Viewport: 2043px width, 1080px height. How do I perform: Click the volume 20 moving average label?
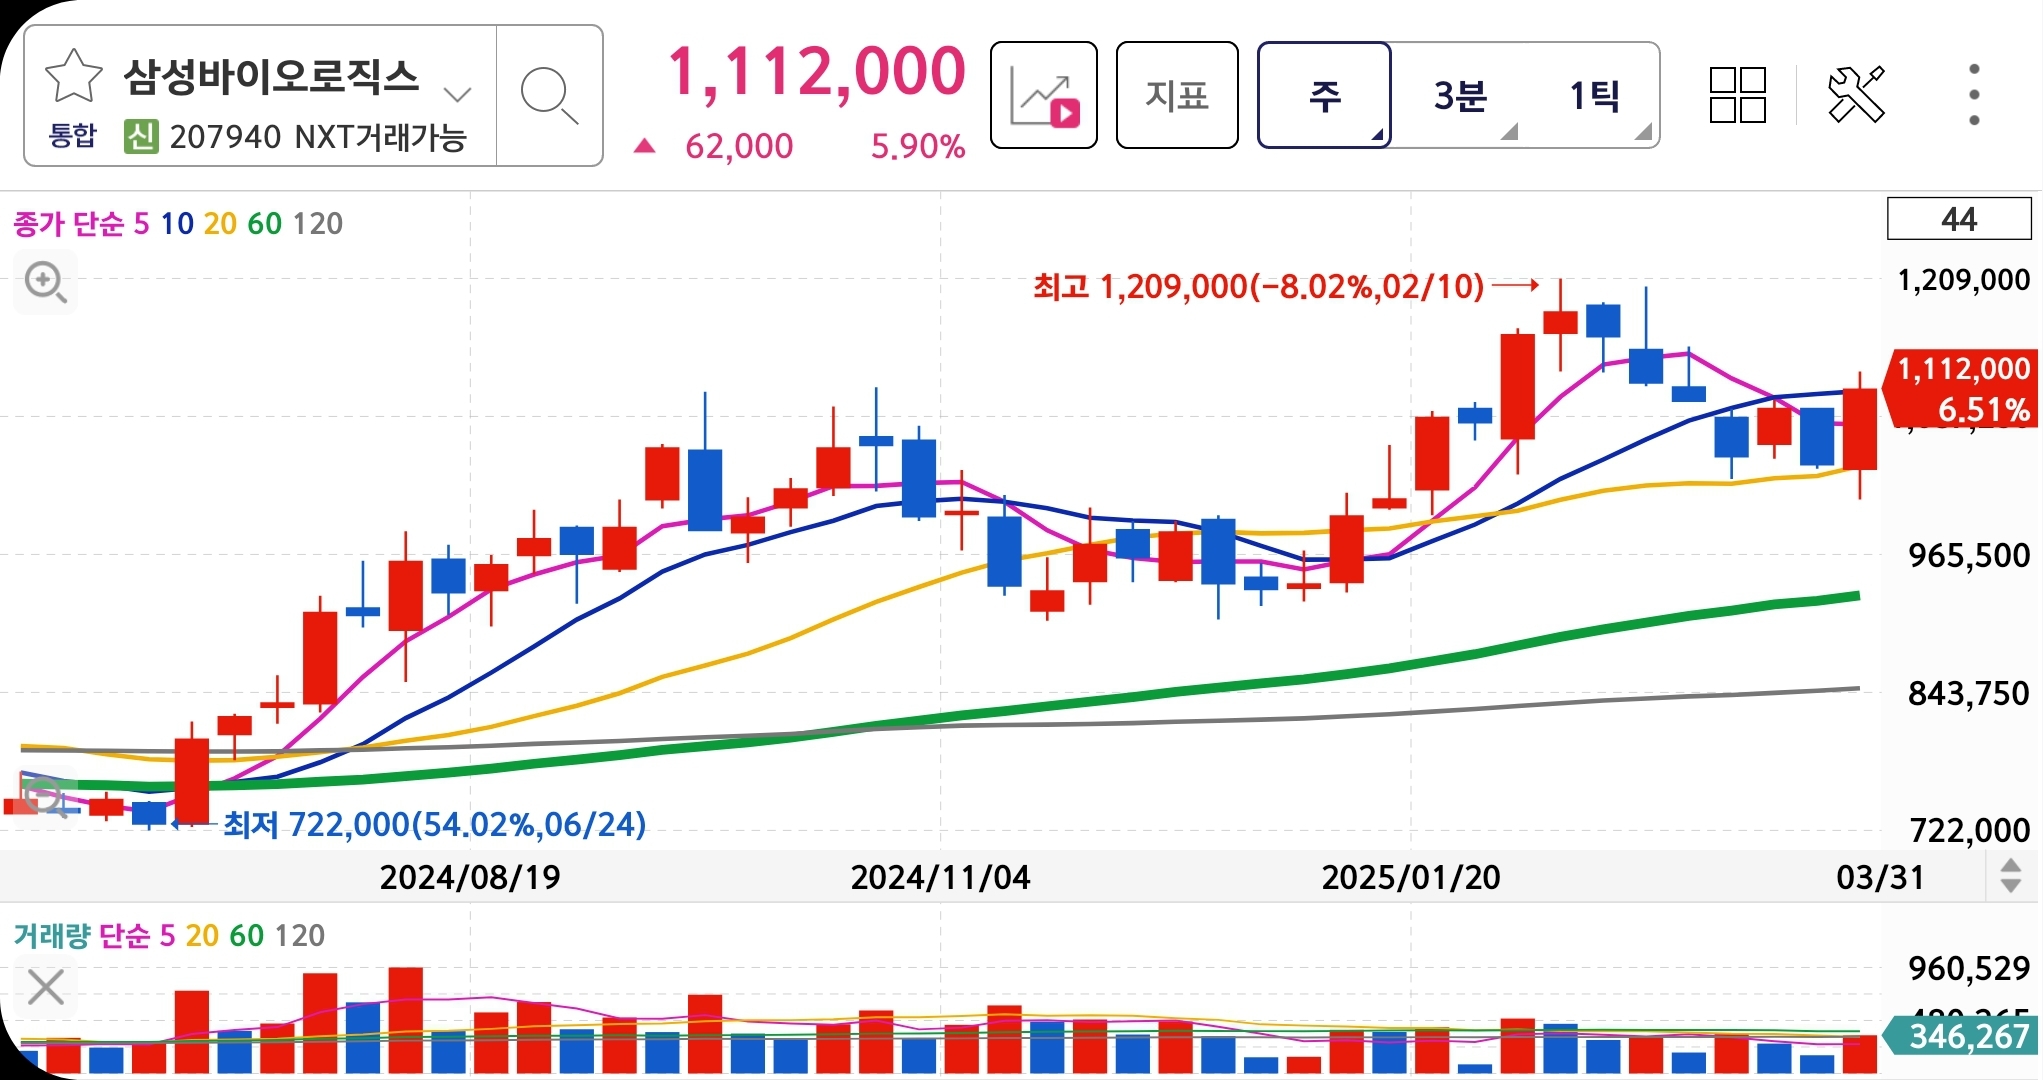pos(202,935)
